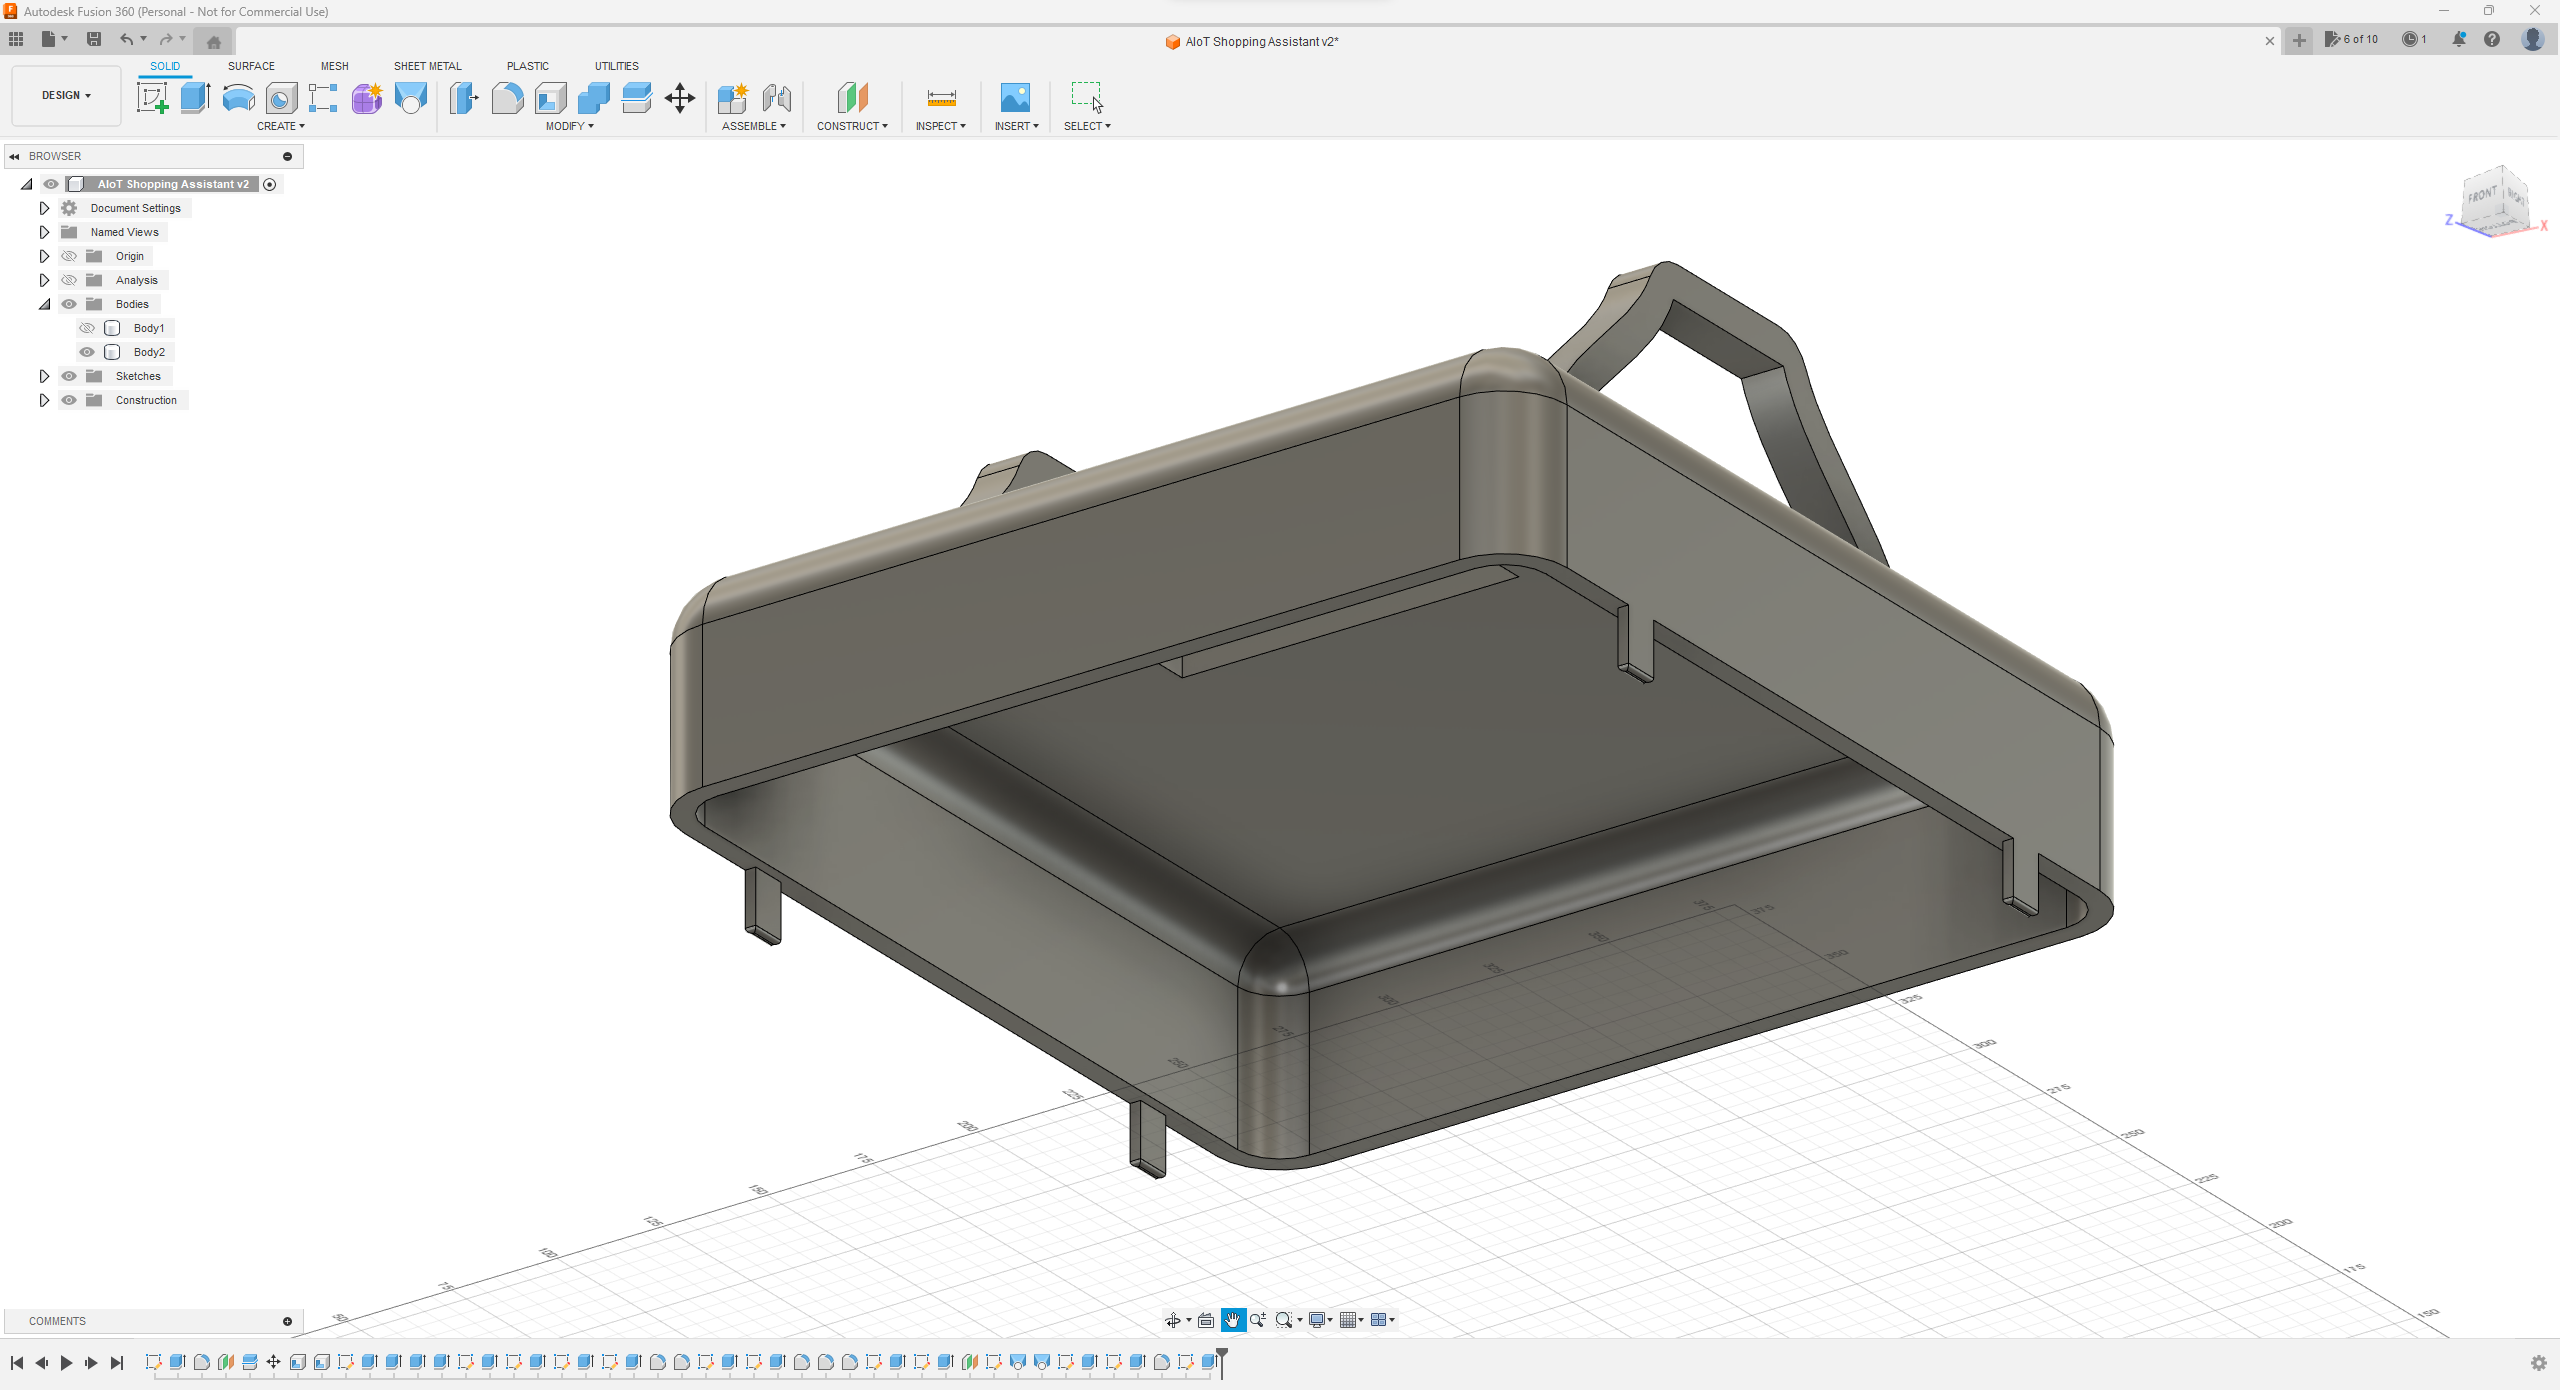This screenshot has height=1390, width=2560.
Task: Click the Extrude tool icon
Action: pos(195,98)
